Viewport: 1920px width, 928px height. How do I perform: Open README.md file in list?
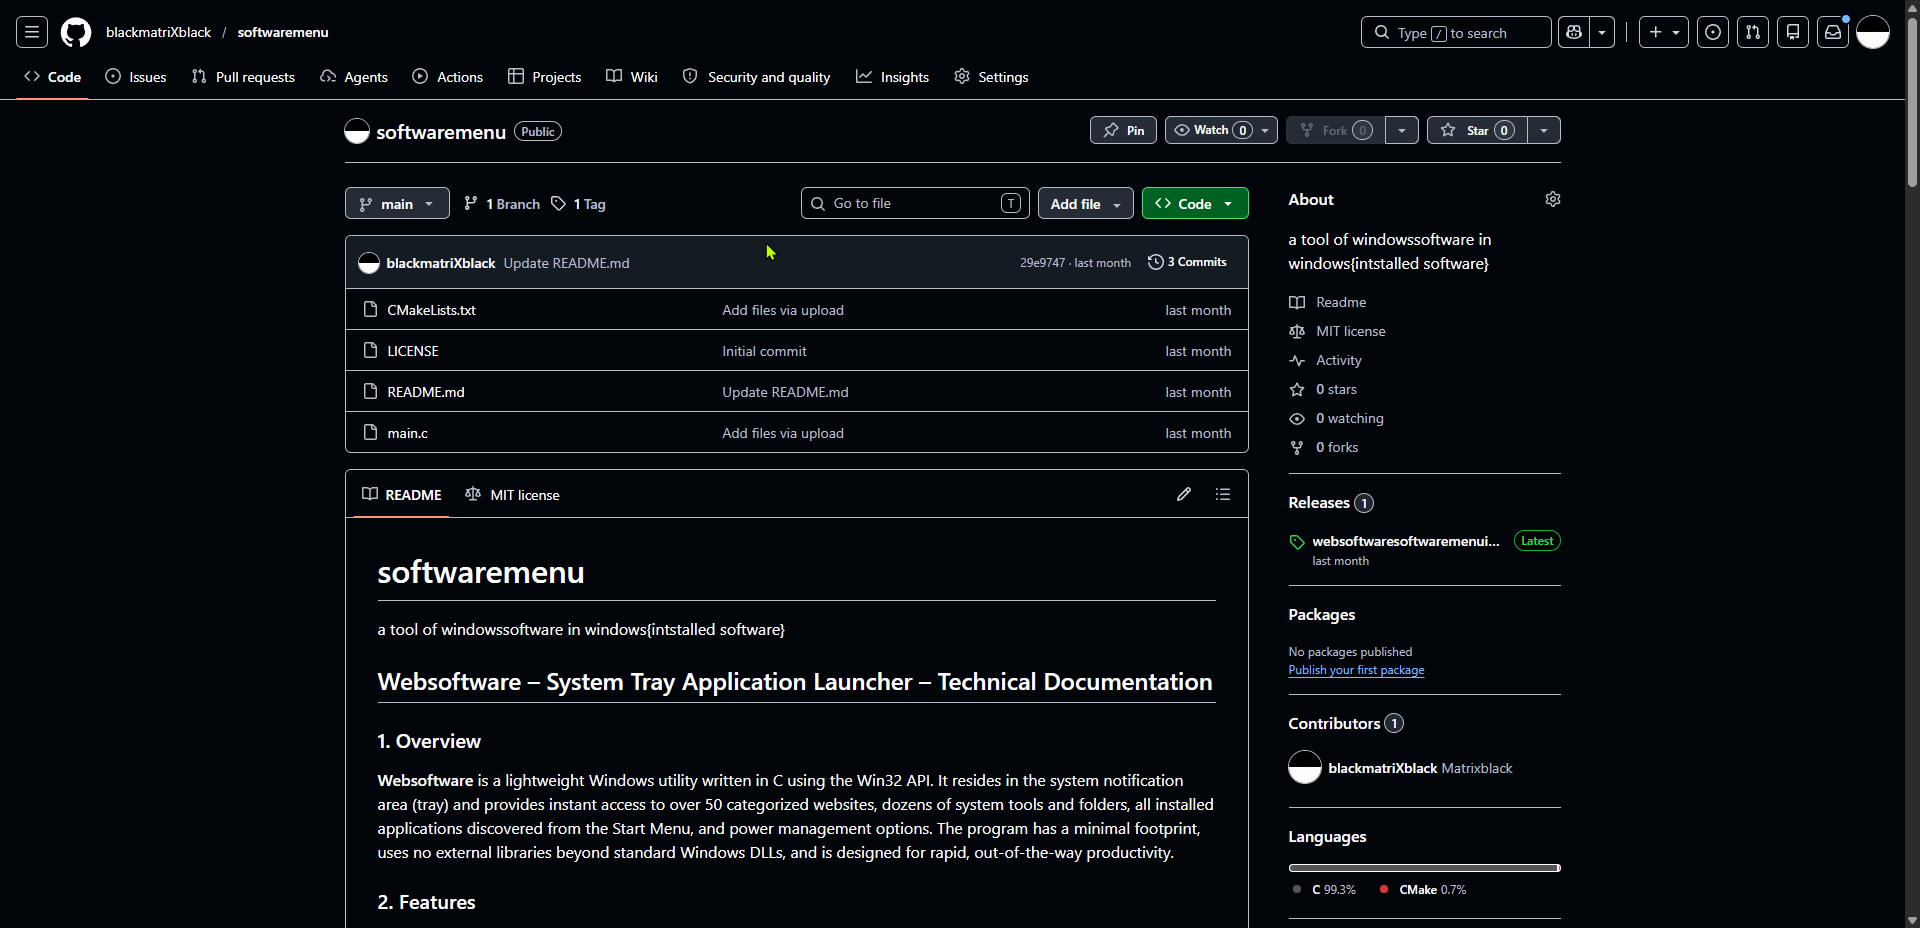(x=426, y=392)
